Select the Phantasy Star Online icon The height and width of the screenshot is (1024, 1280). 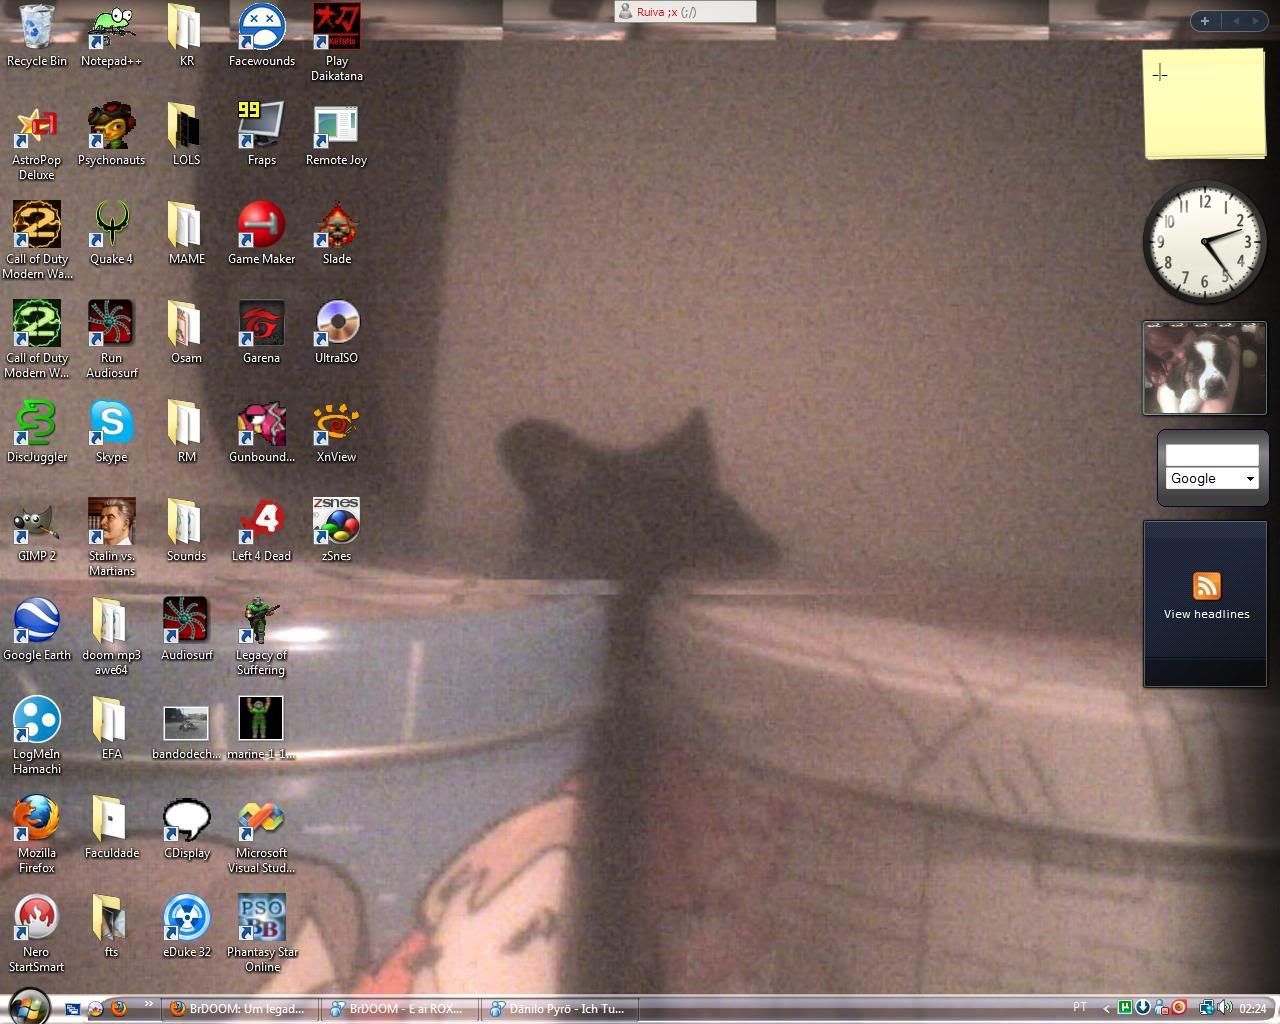pyautogui.click(x=261, y=933)
